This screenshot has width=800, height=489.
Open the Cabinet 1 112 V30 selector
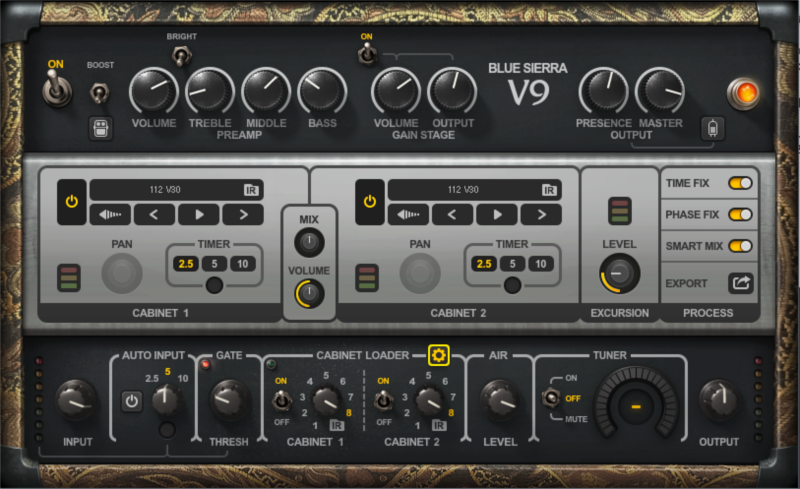(177, 190)
